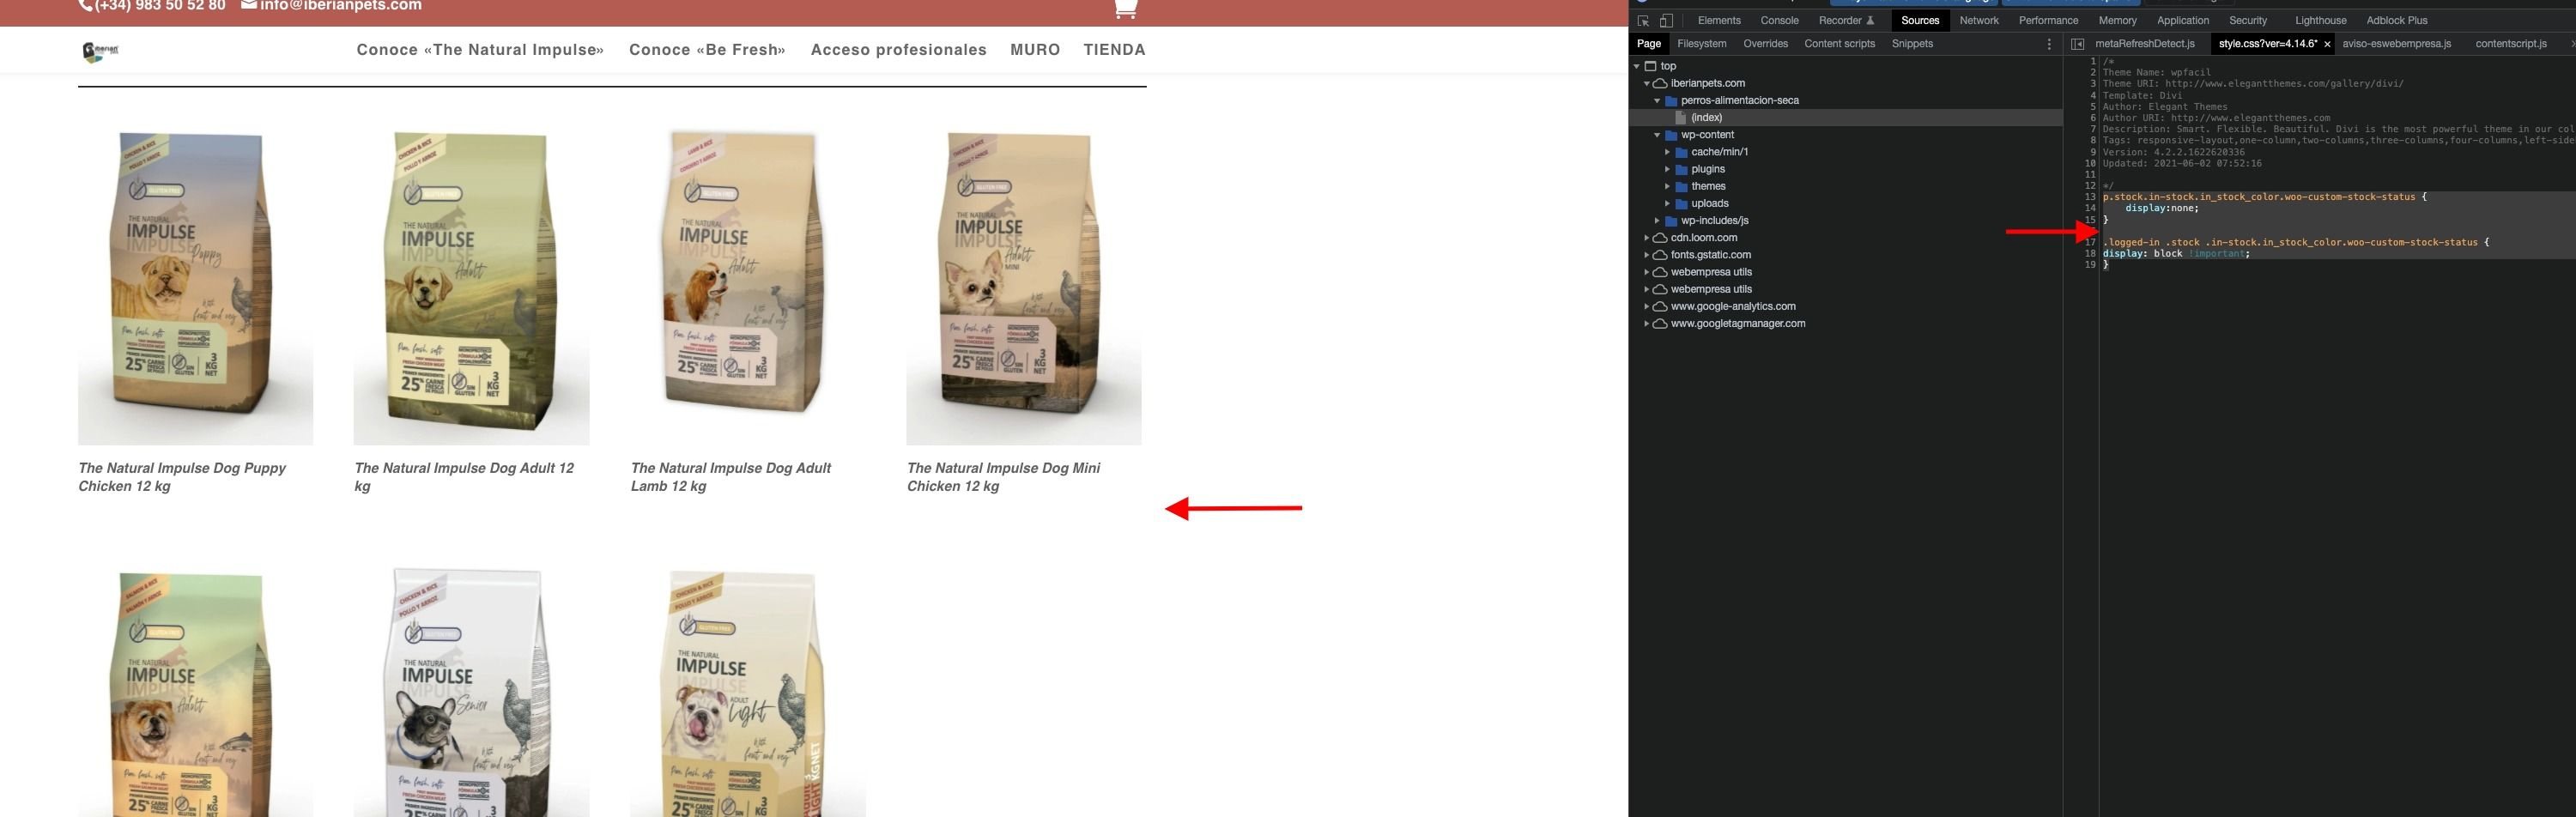Screen dimensions: 2576x817
Task: Close the style.css?ver=4.14.6 editor tab
Action: click(2327, 44)
